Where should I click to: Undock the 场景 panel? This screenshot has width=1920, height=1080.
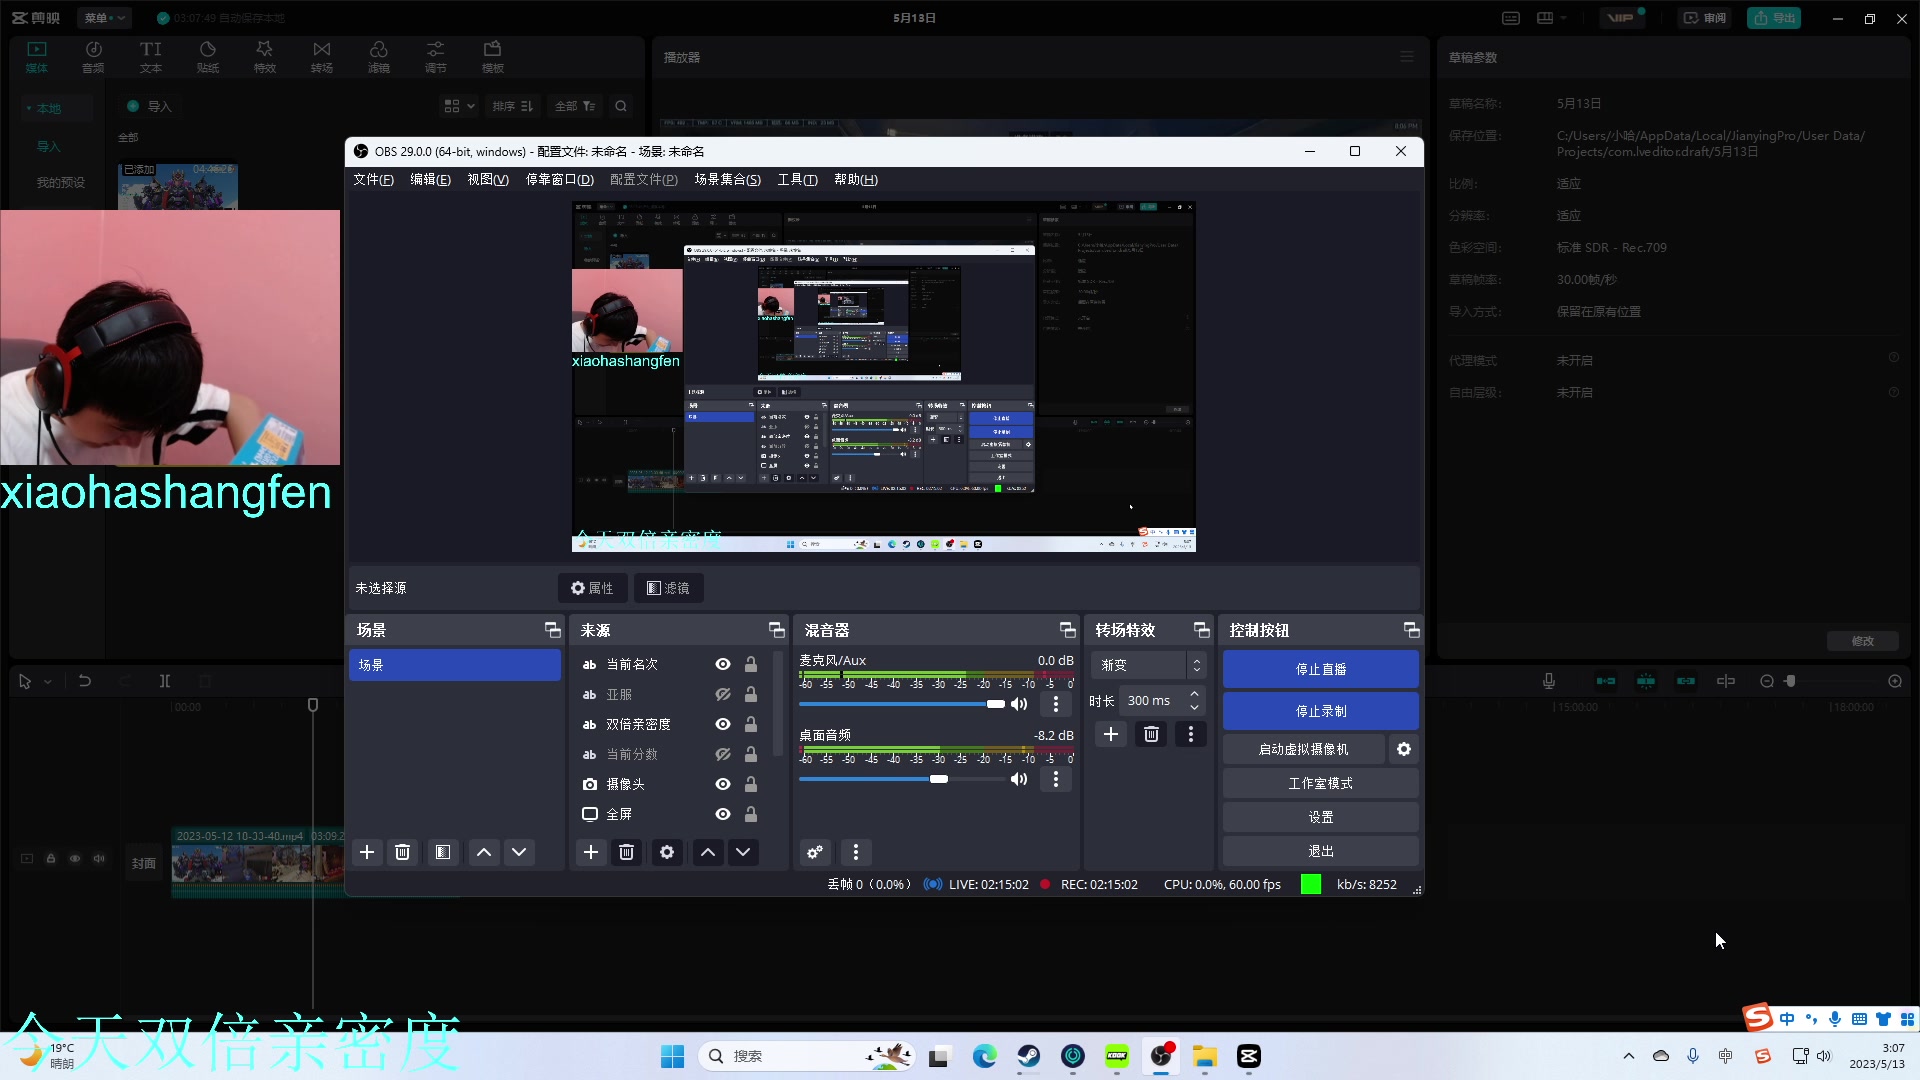click(552, 630)
